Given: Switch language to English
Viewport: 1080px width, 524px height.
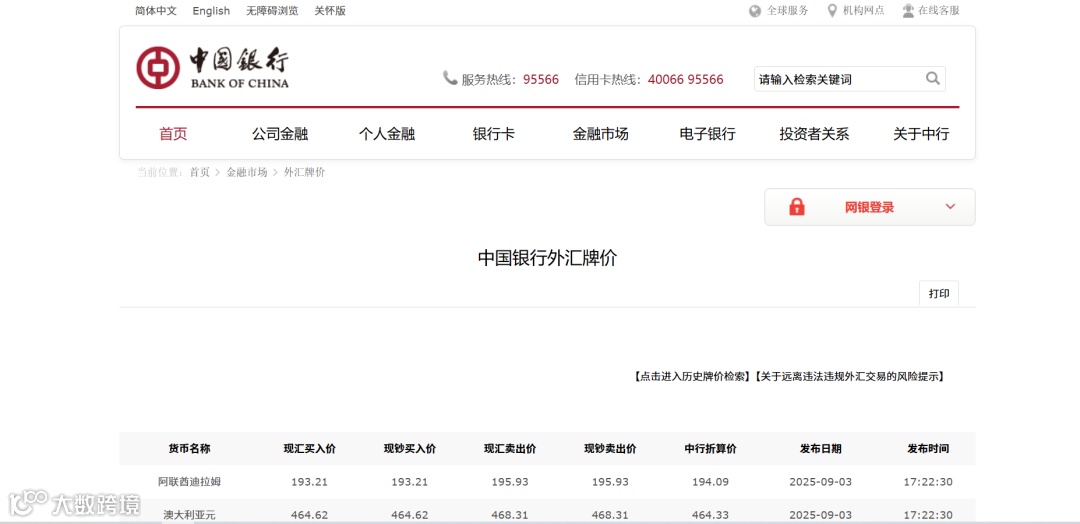Looking at the screenshot, I should point(211,11).
